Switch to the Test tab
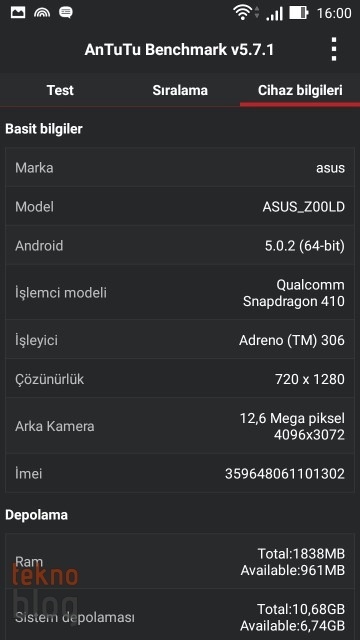The image size is (360, 640). (60, 90)
